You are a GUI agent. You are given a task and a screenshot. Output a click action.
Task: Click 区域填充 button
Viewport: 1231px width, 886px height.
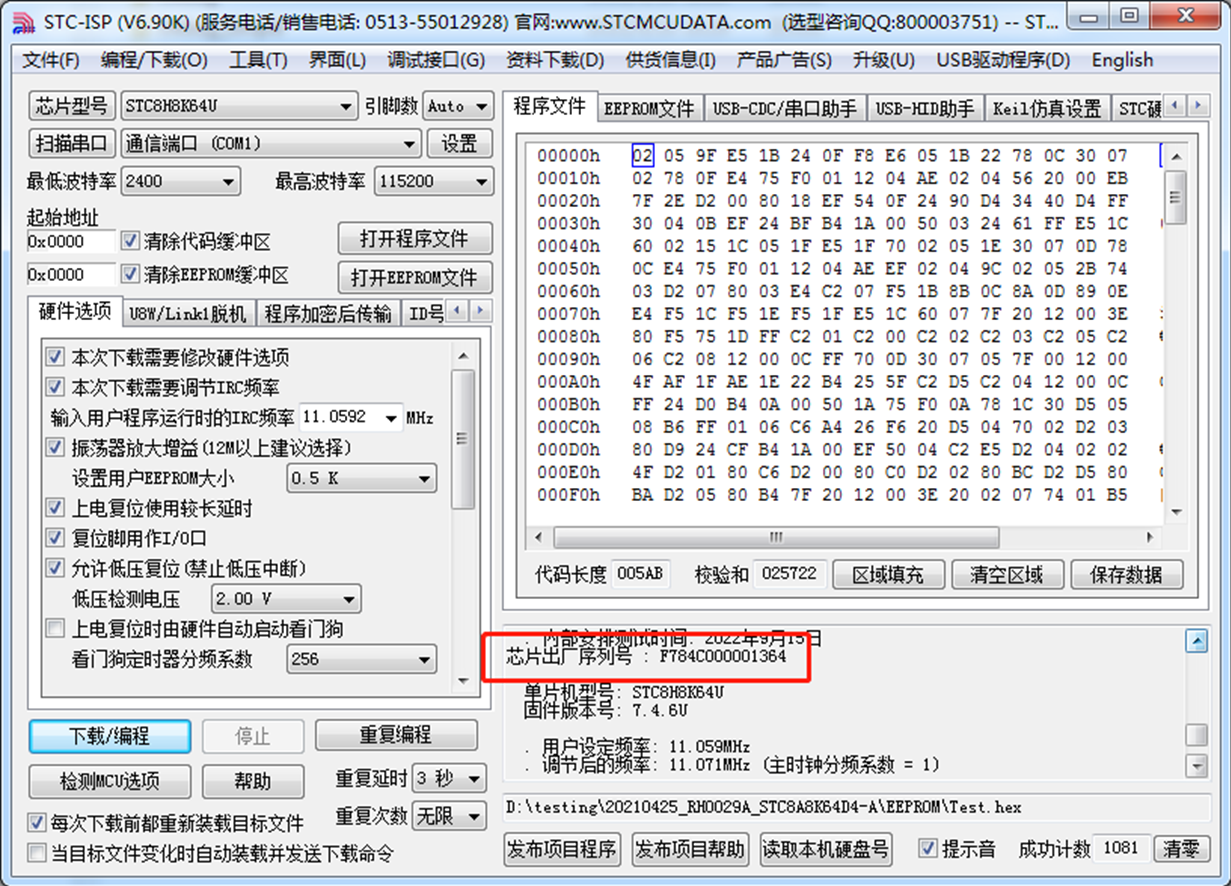click(x=887, y=575)
